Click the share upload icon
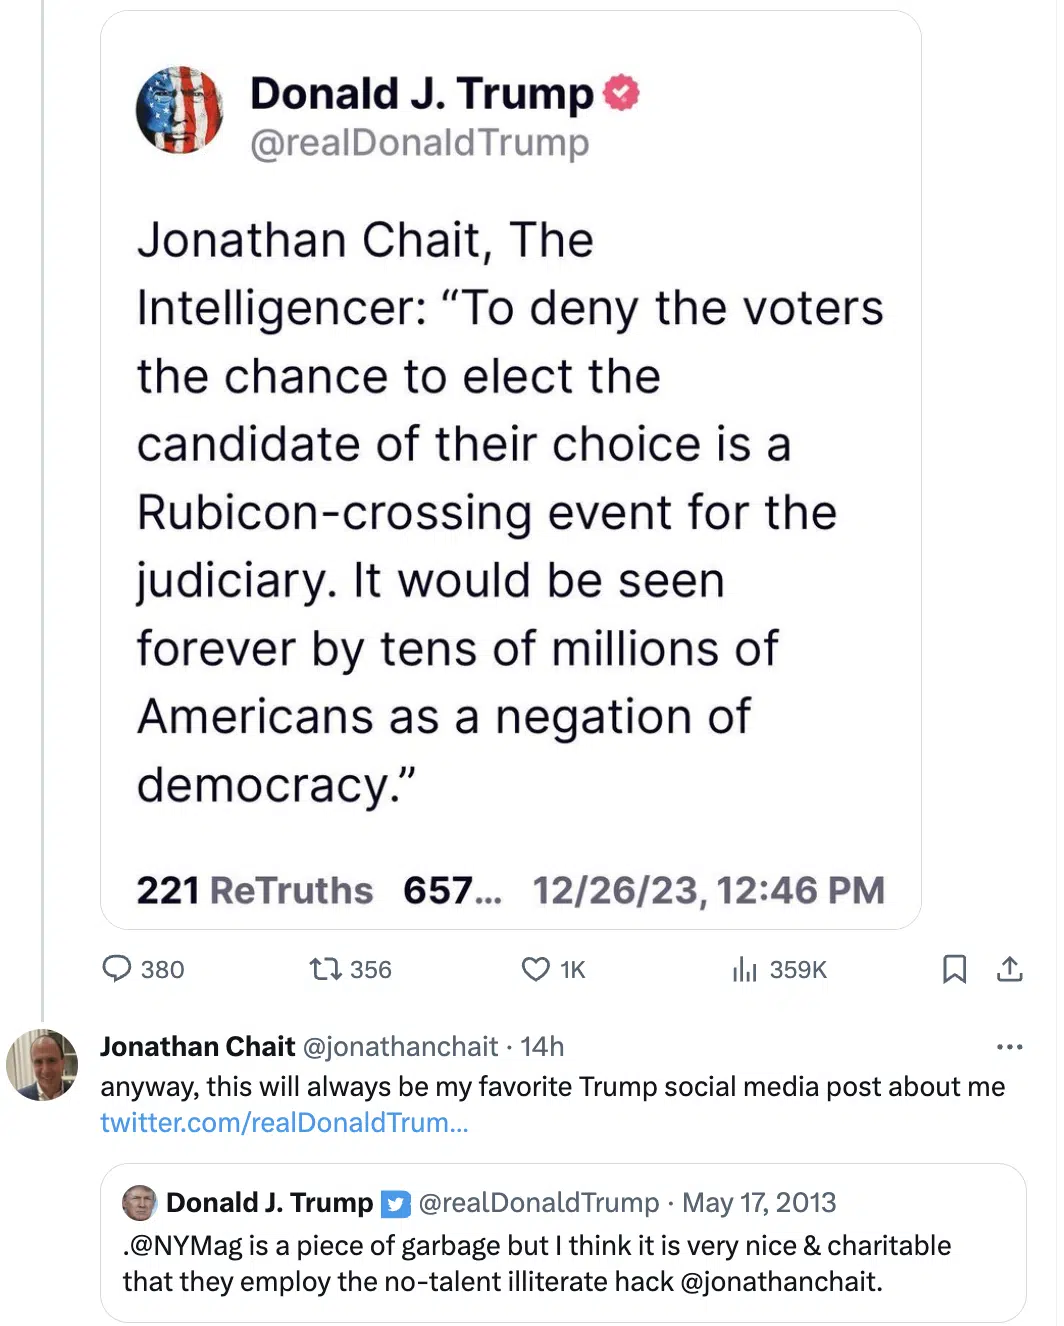 point(1009,969)
